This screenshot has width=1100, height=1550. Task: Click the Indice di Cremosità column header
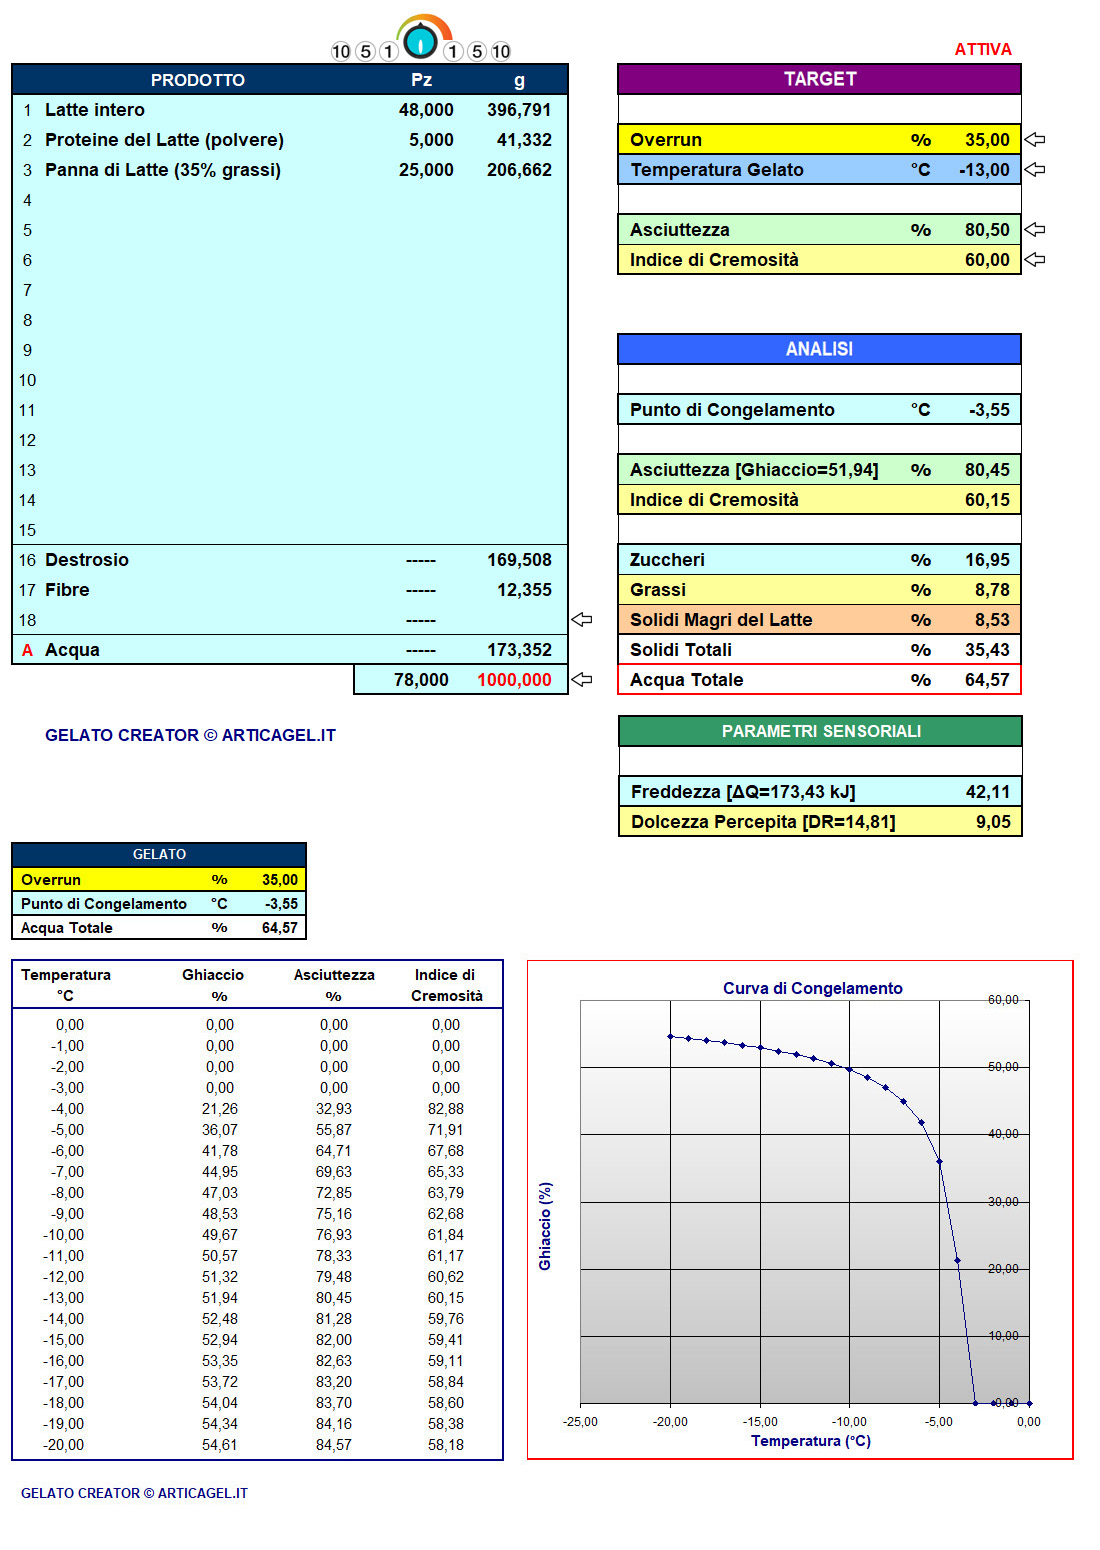(446, 985)
